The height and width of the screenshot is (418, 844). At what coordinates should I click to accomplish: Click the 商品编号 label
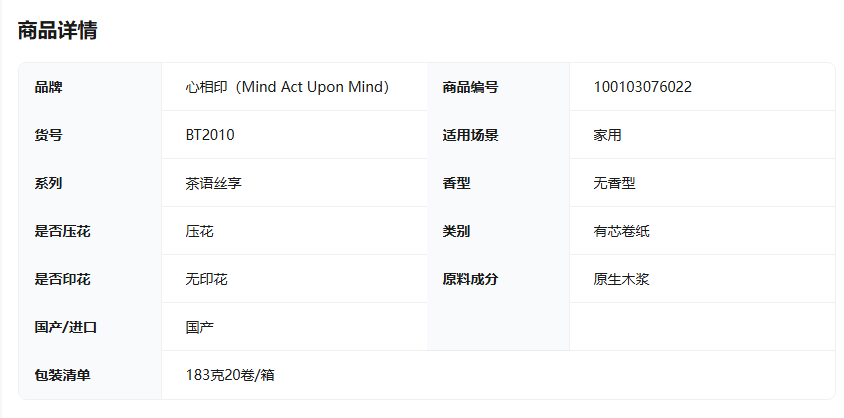click(x=470, y=87)
